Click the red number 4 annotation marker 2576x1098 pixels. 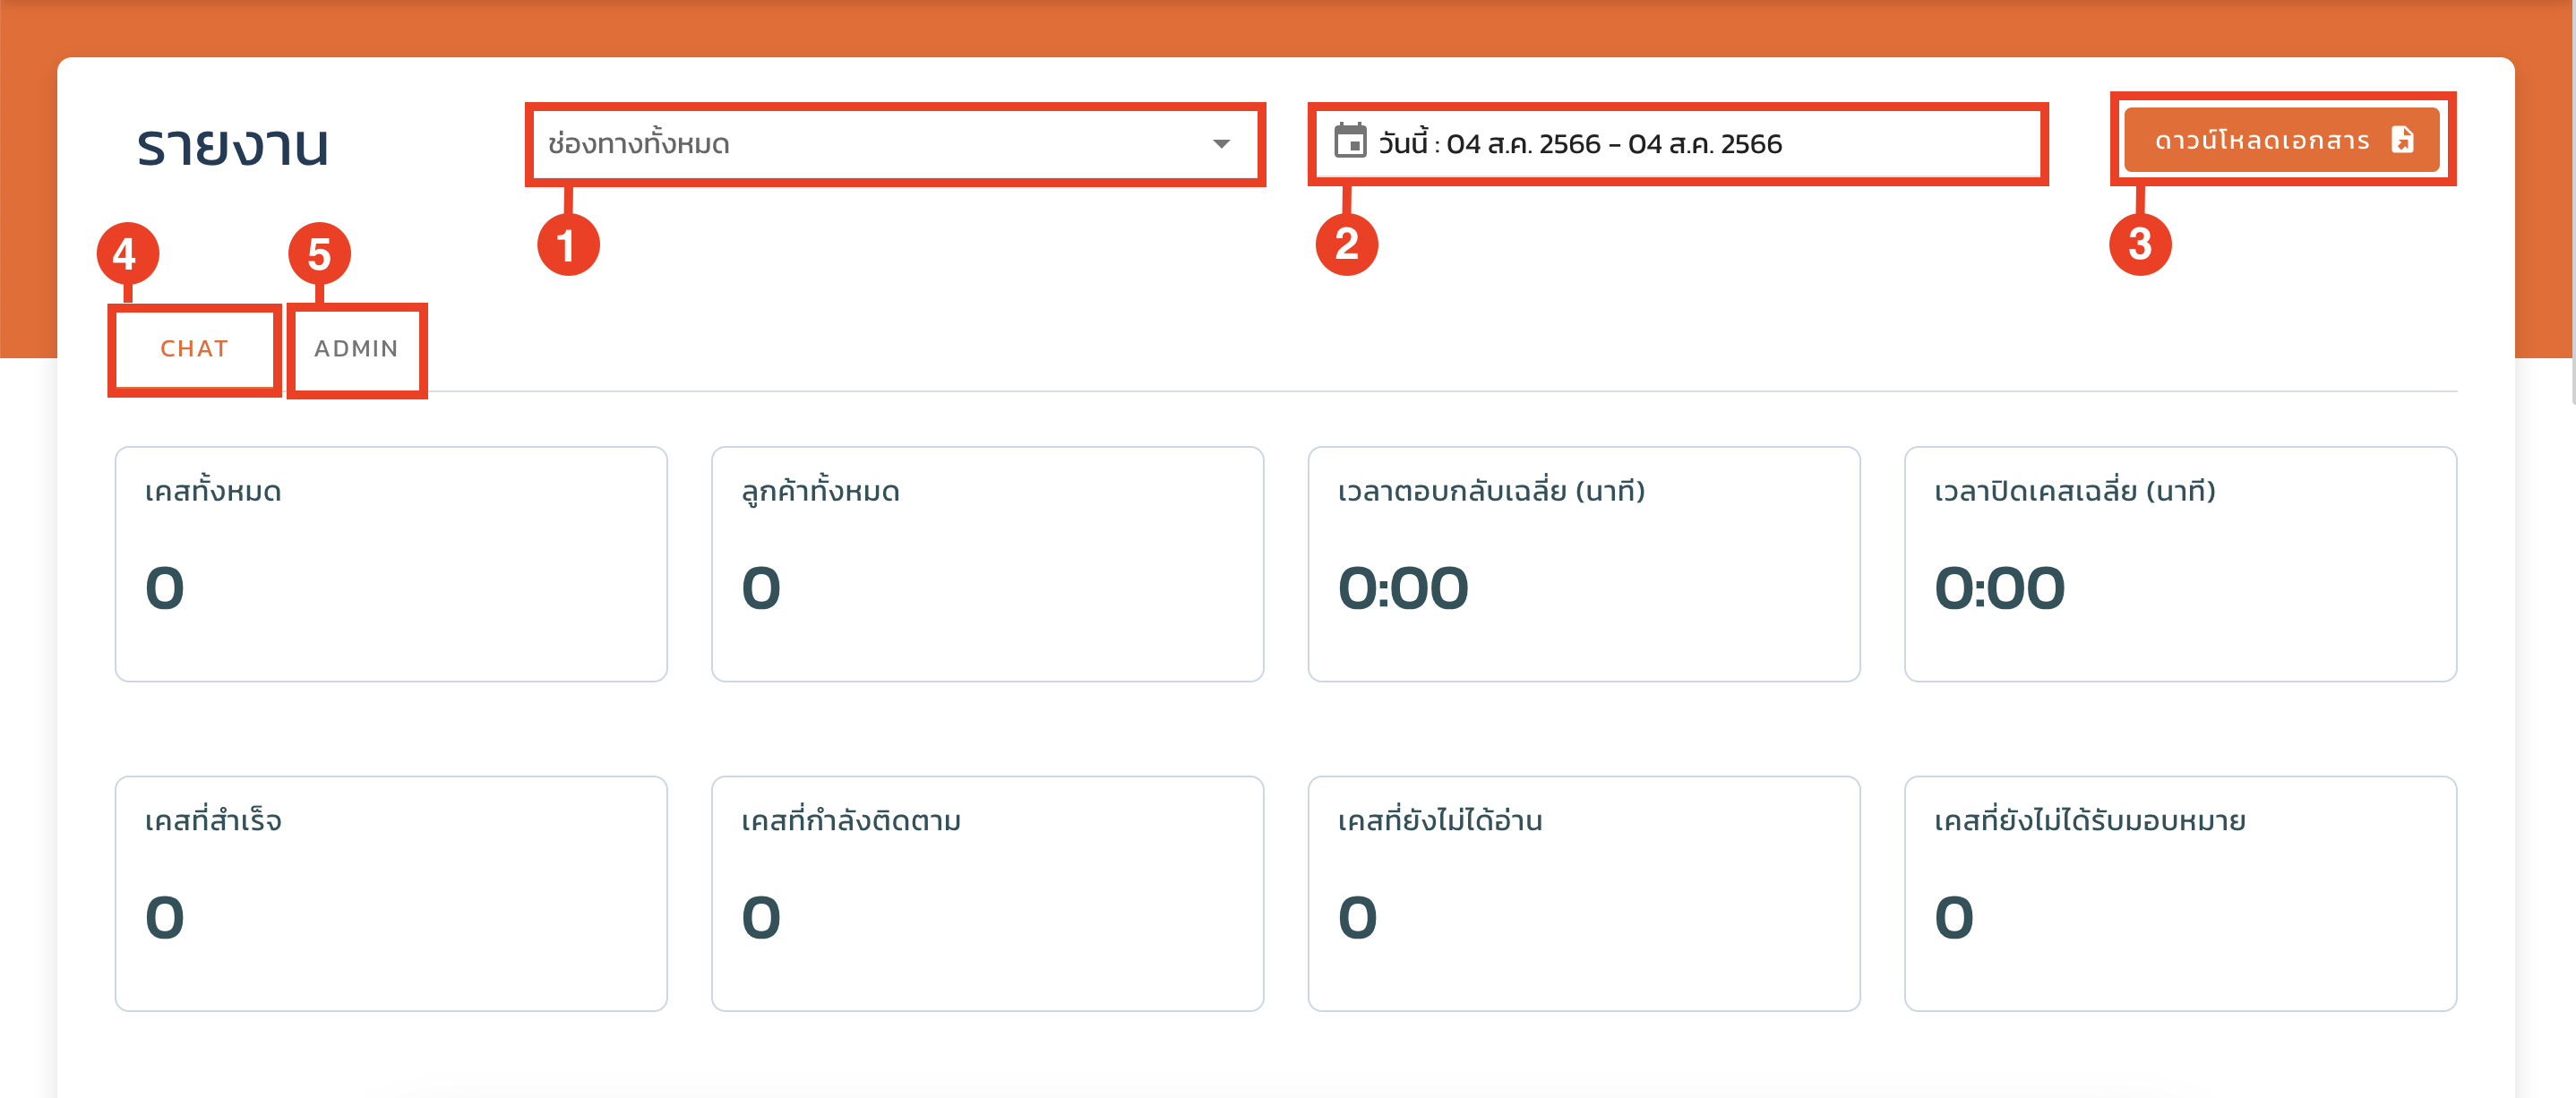click(126, 254)
